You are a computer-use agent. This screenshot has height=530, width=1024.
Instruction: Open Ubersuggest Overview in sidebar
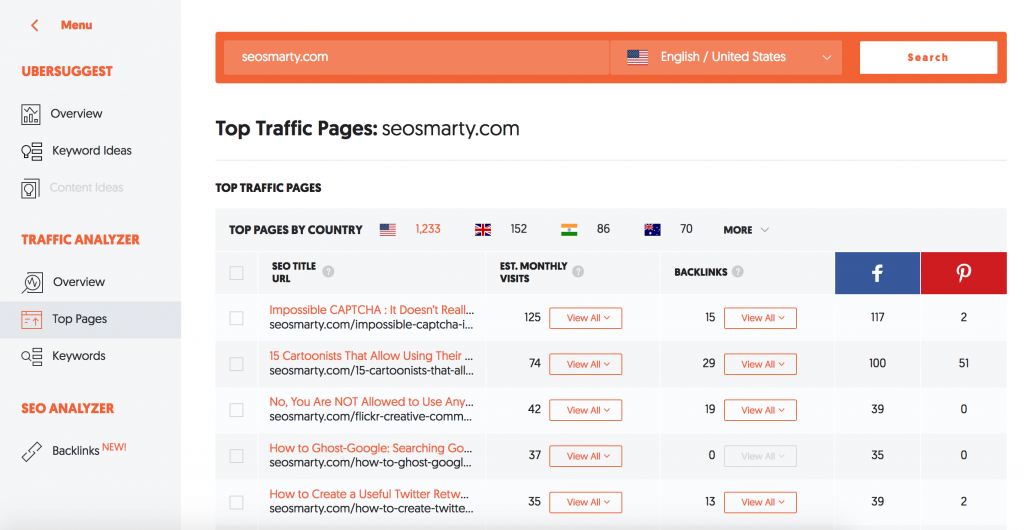point(76,114)
